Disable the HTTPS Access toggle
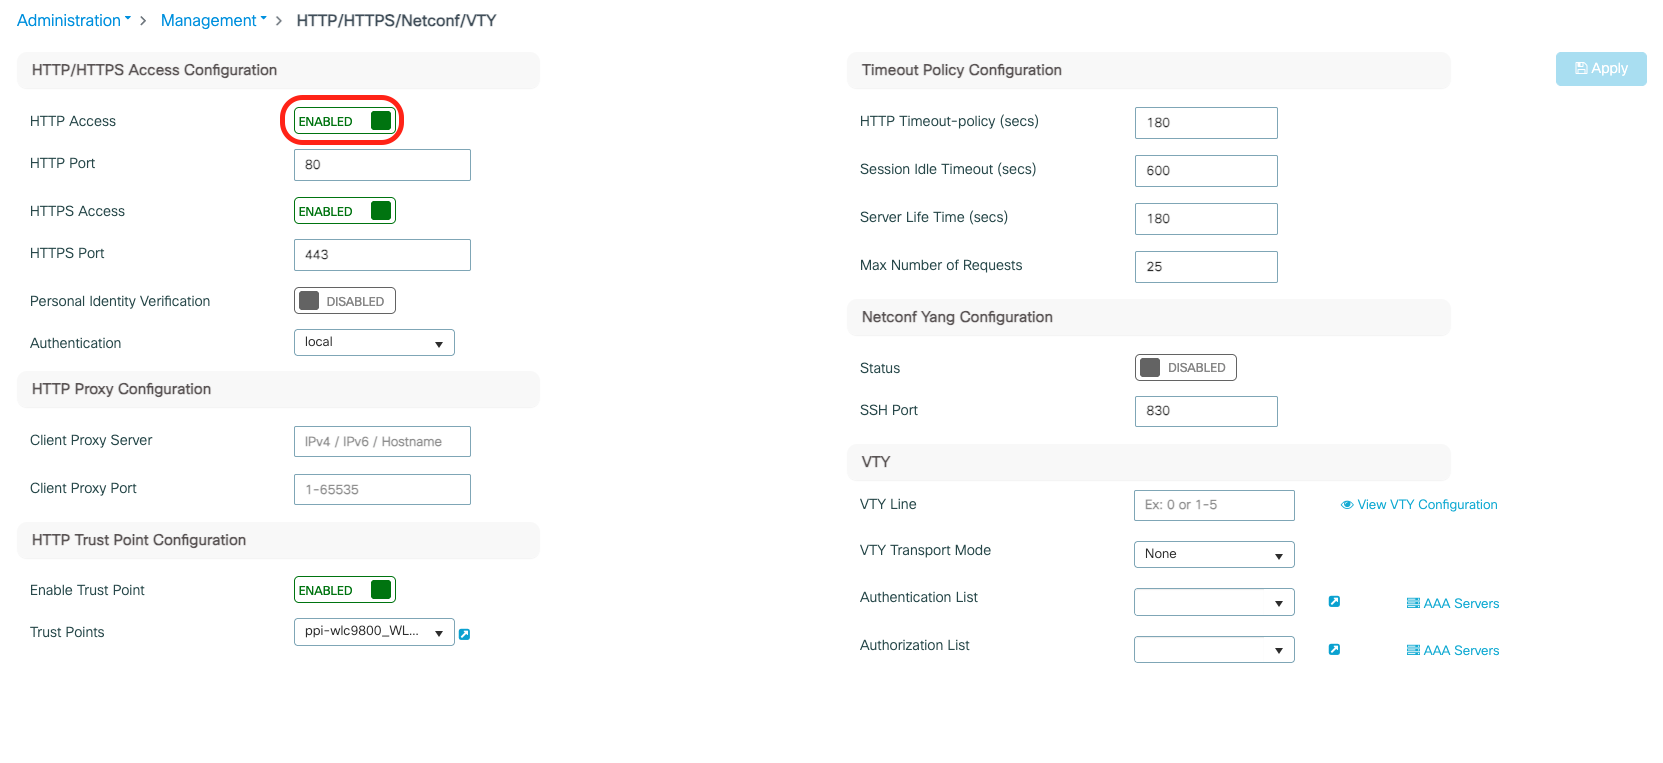The height and width of the screenshot is (763, 1663). [x=345, y=211]
